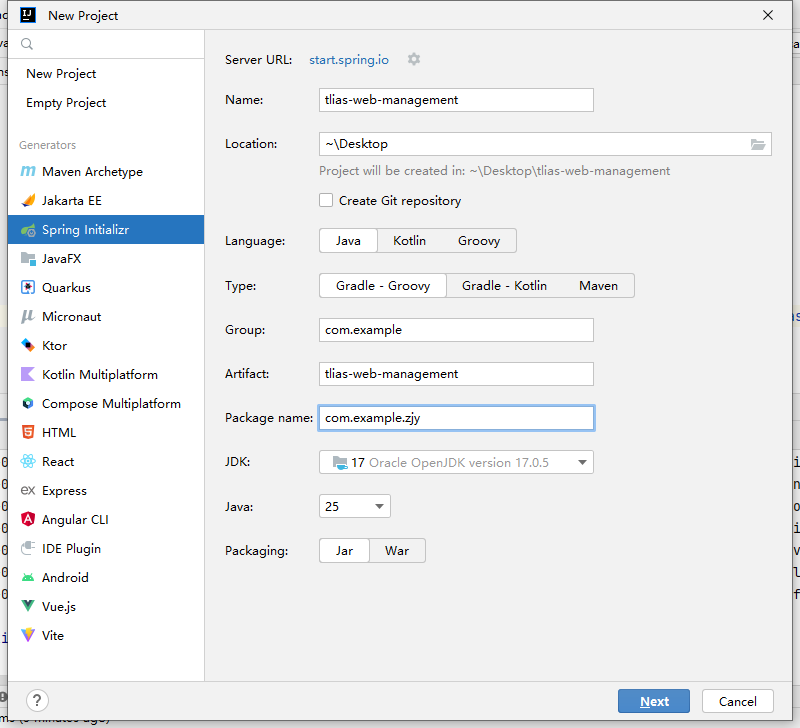Viewport: 800px width, 728px height.
Task: Select Empty Project in the sidebar
Action: 66,103
